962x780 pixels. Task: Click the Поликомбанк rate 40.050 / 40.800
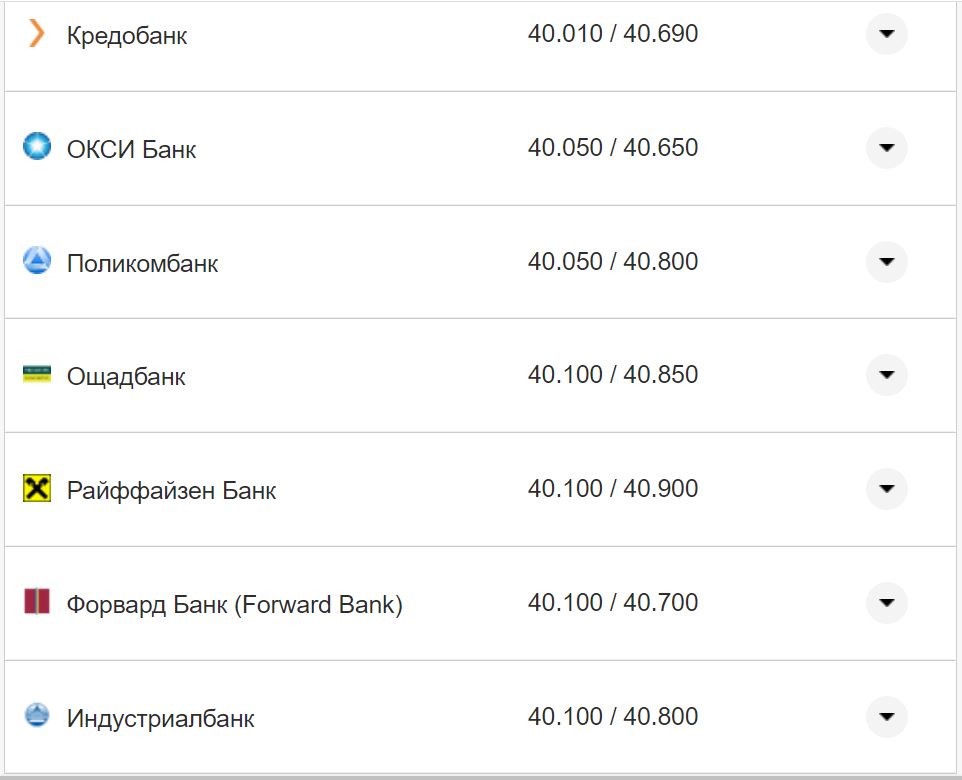[x=612, y=262]
